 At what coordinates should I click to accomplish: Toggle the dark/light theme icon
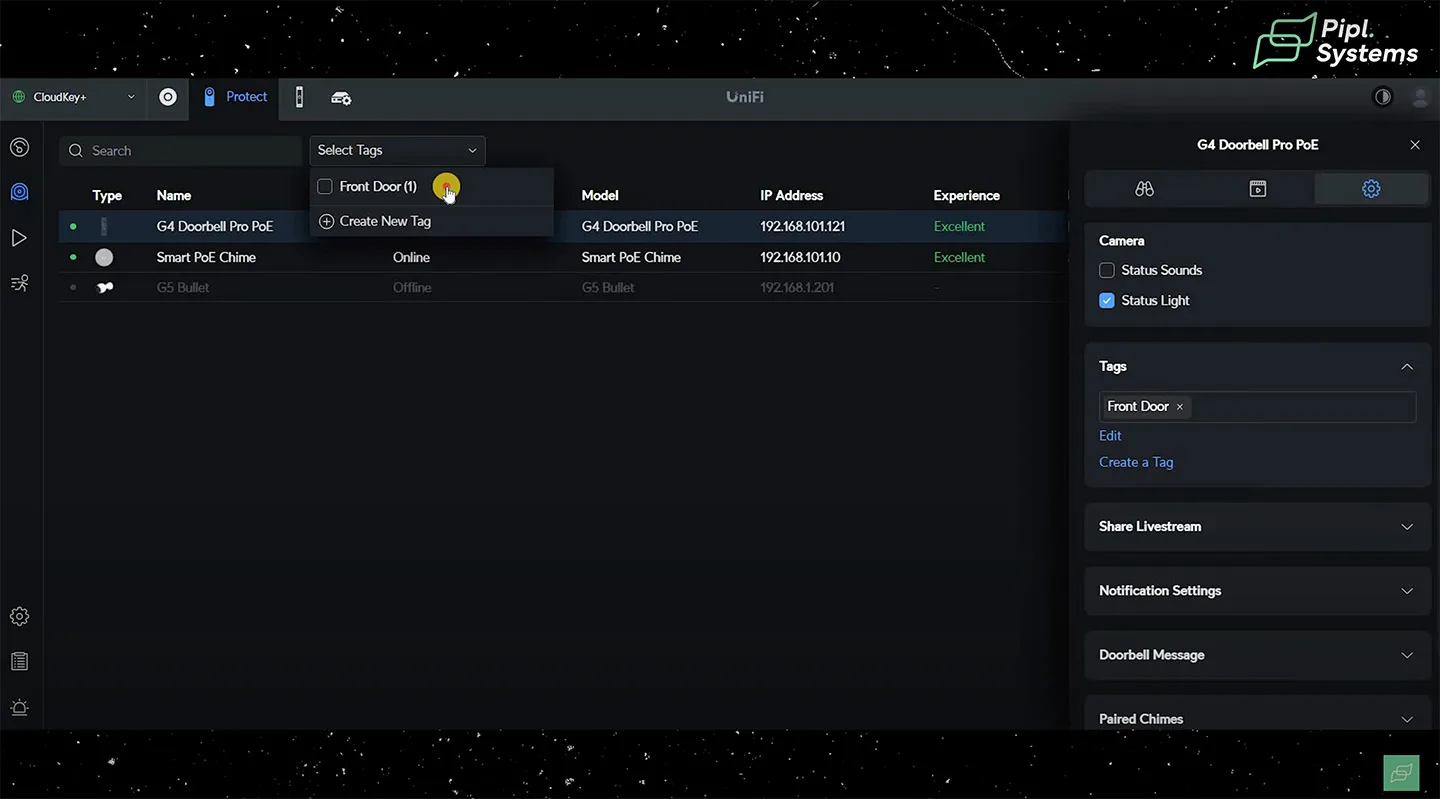1383,97
